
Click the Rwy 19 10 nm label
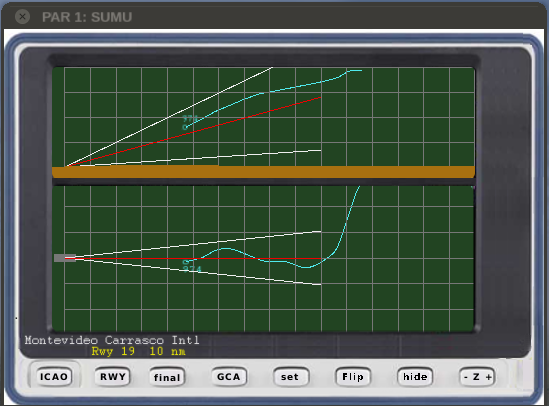click(x=138, y=351)
